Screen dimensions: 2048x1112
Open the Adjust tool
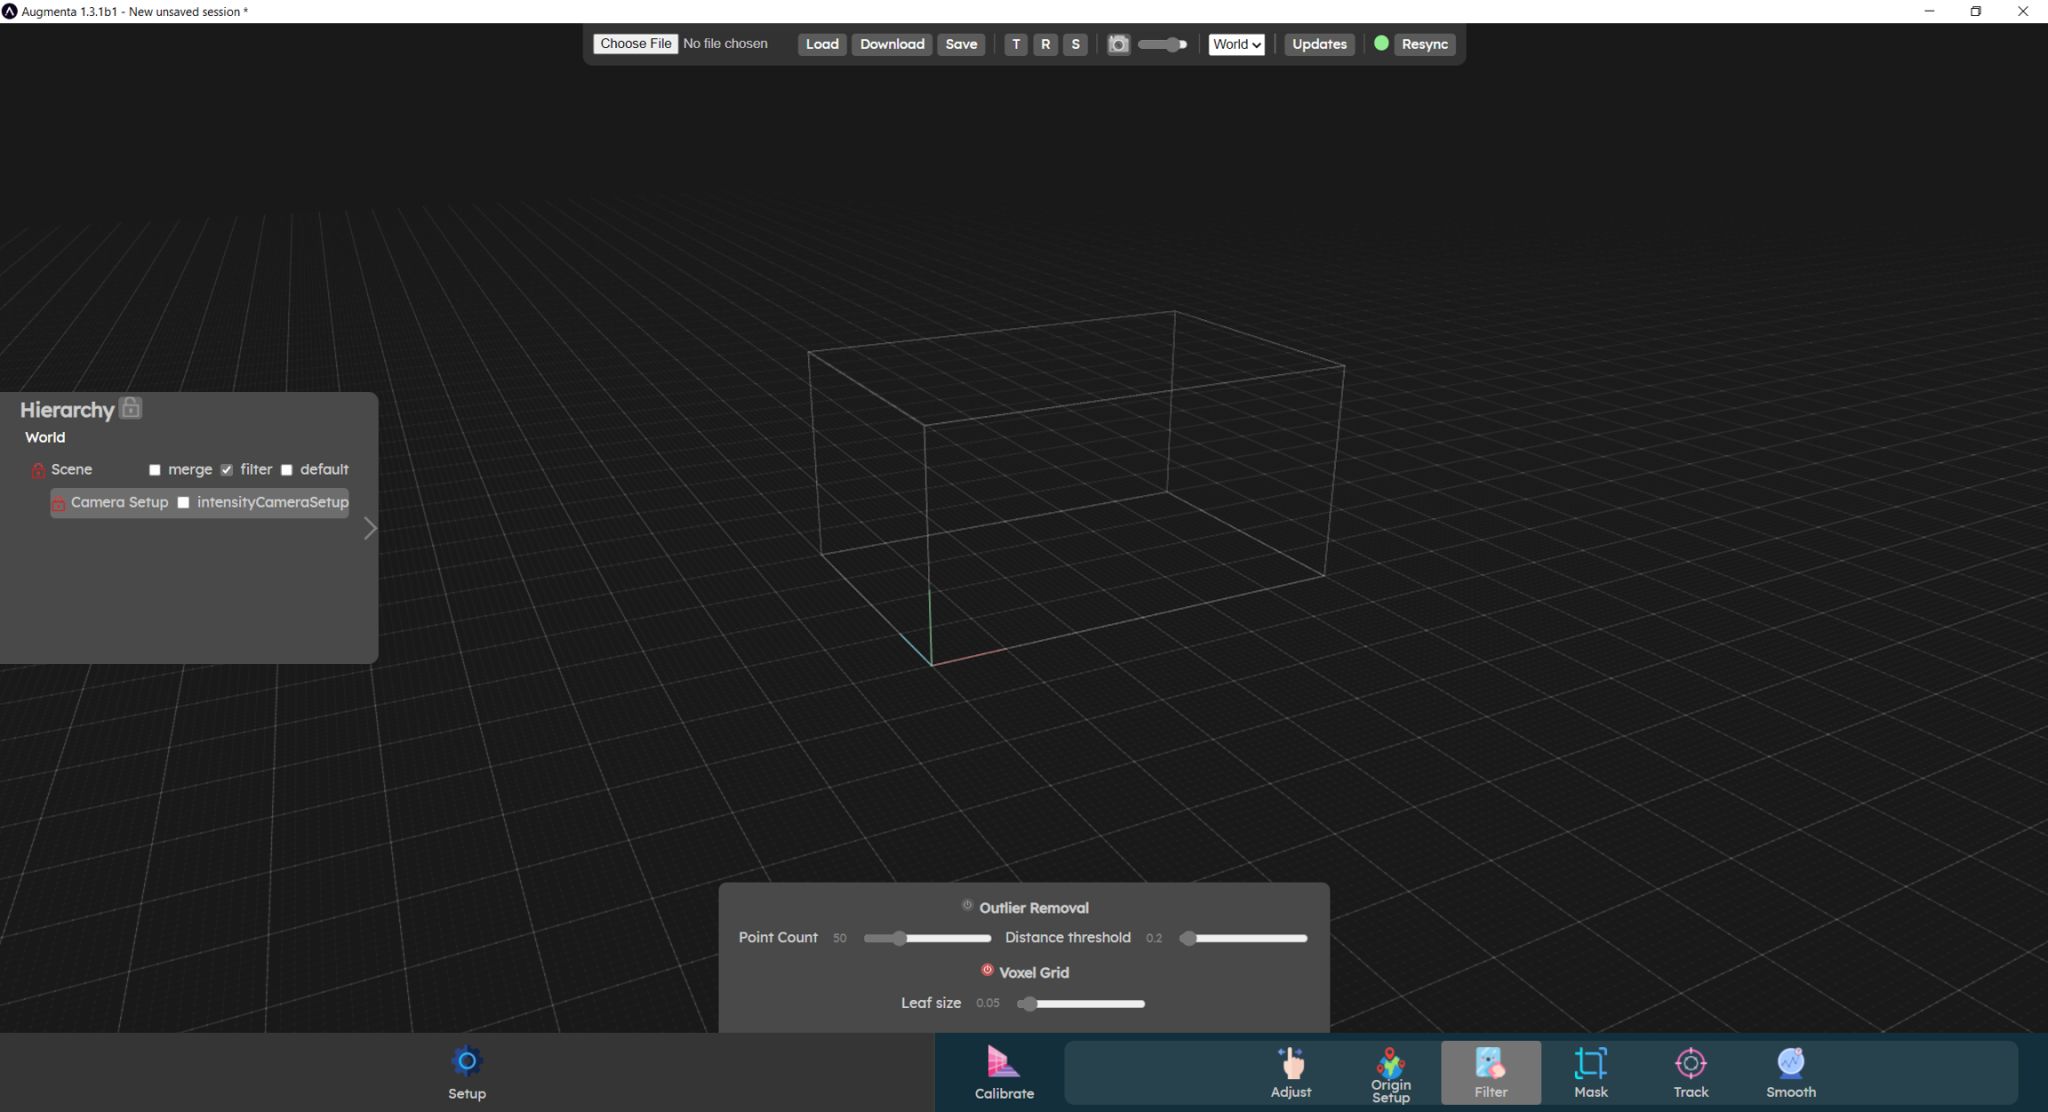pos(1290,1072)
